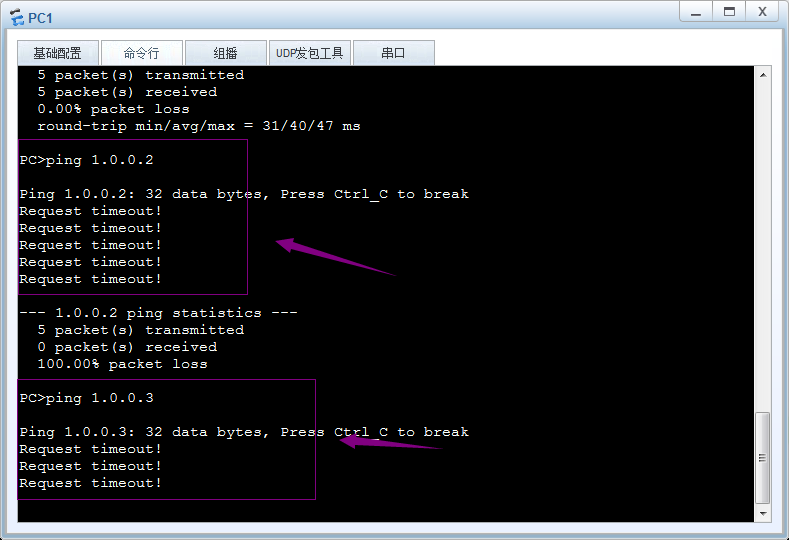Close the PC1 window
This screenshot has height=540, width=789.
click(762, 12)
